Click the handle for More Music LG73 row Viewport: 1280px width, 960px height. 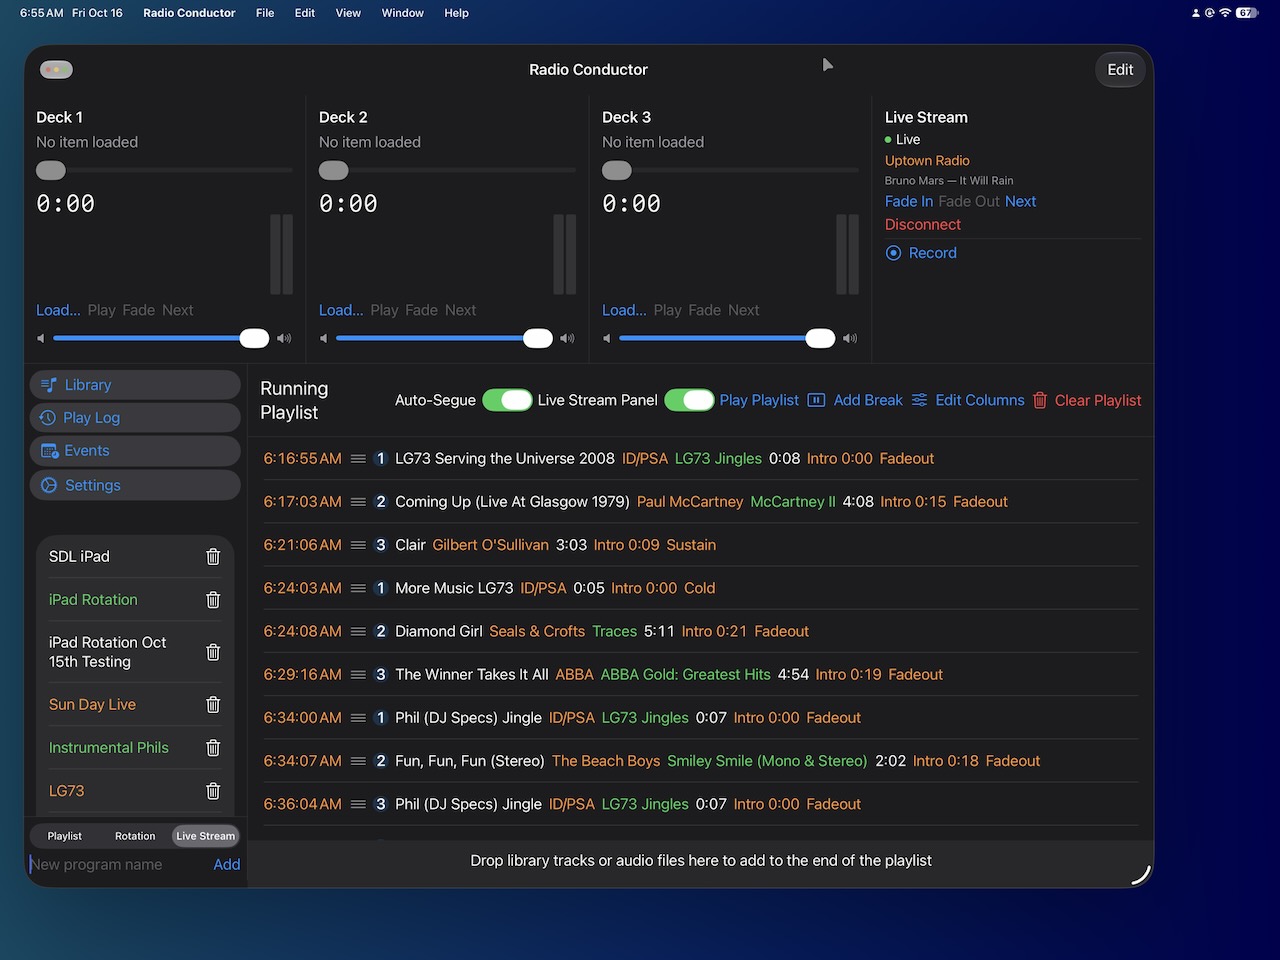coord(358,588)
